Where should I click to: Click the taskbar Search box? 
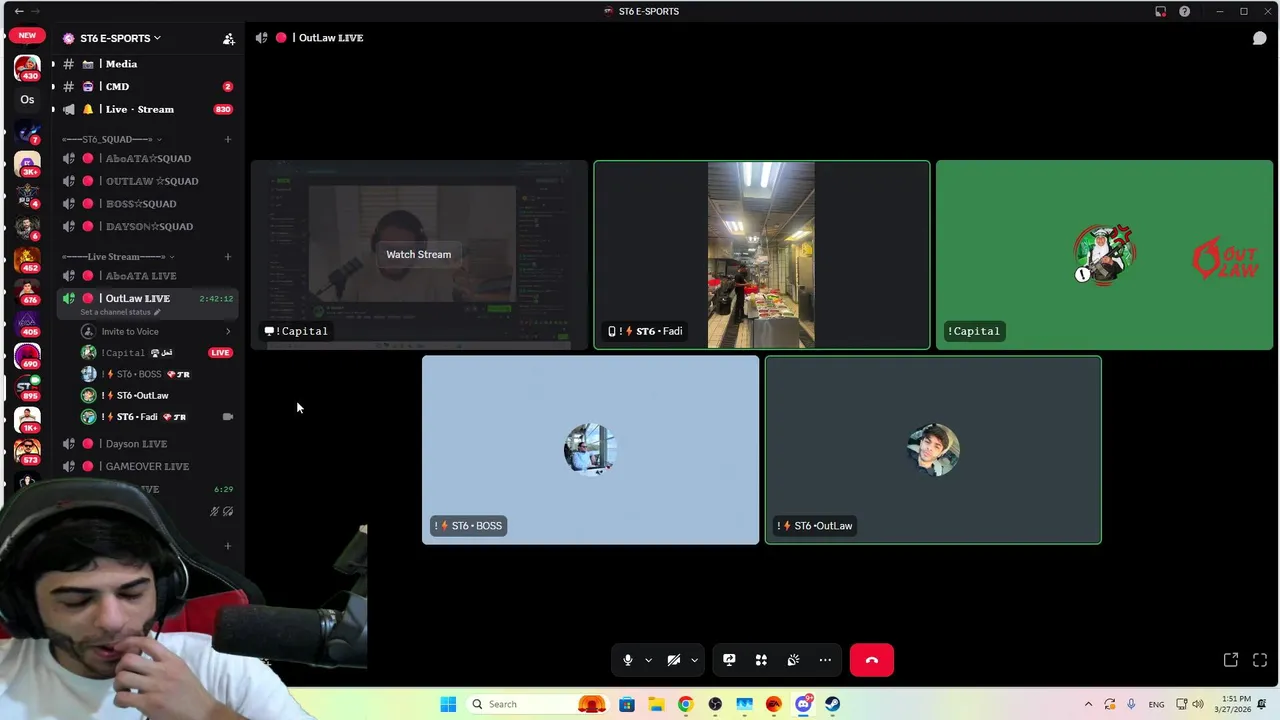538,704
